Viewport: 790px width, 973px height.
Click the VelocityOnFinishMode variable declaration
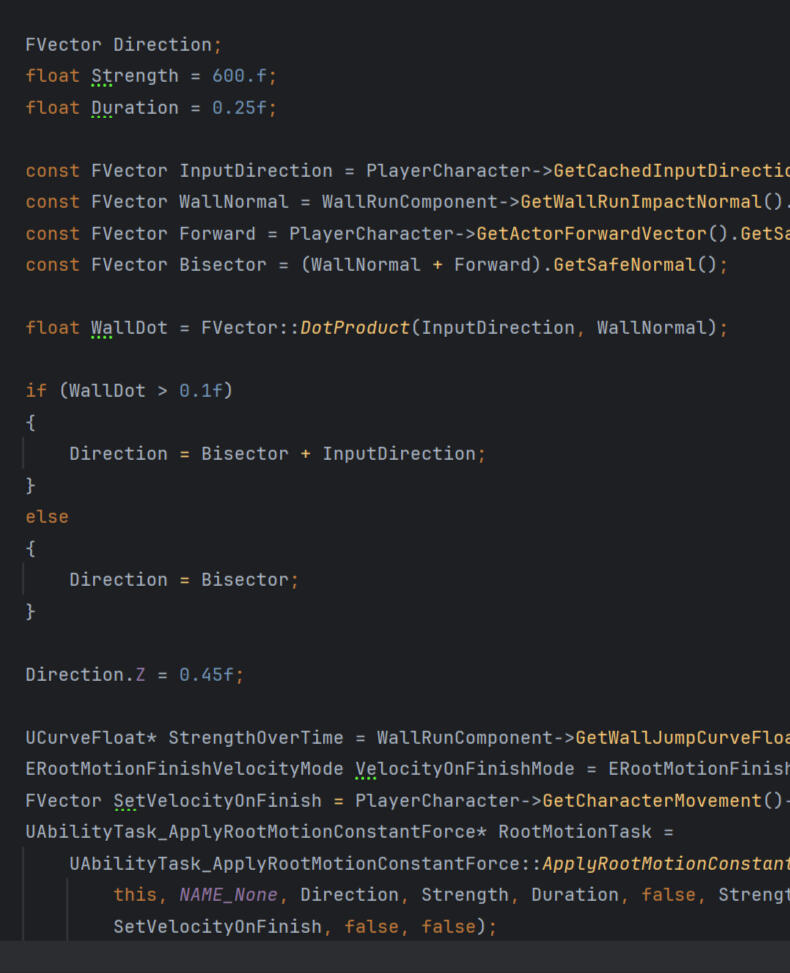coord(465,769)
